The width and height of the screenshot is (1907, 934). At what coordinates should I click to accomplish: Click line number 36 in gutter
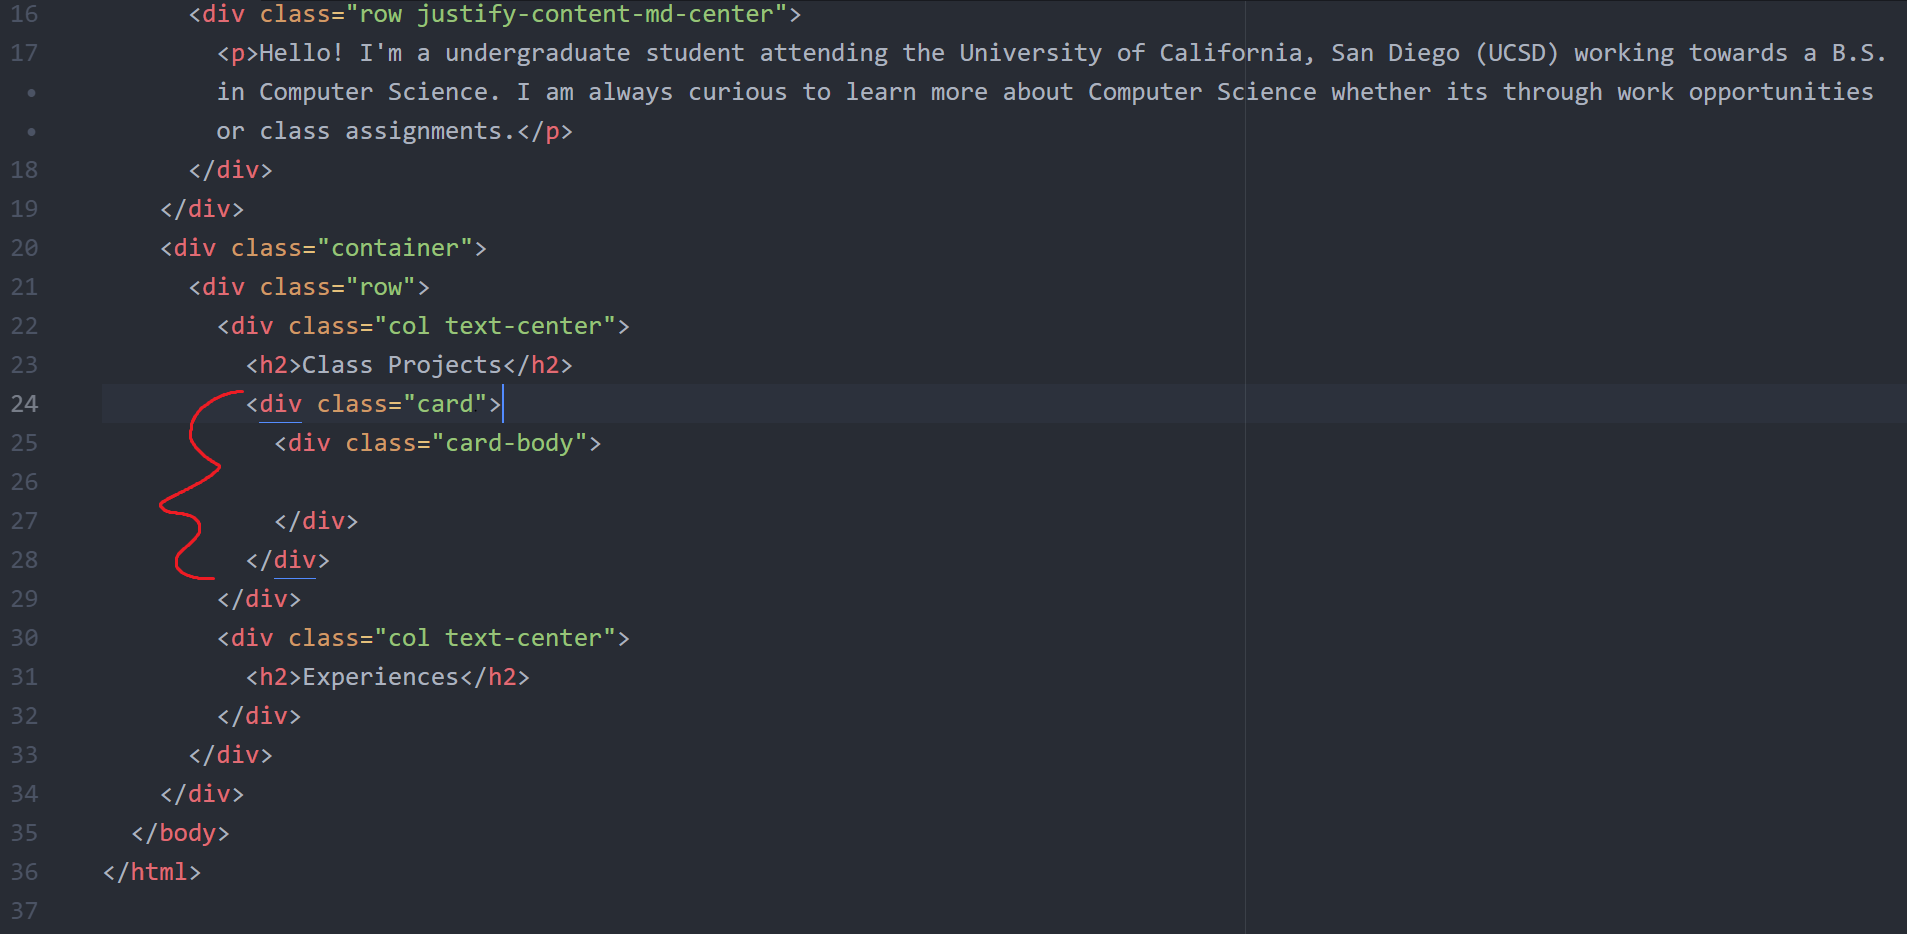pos(24,872)
